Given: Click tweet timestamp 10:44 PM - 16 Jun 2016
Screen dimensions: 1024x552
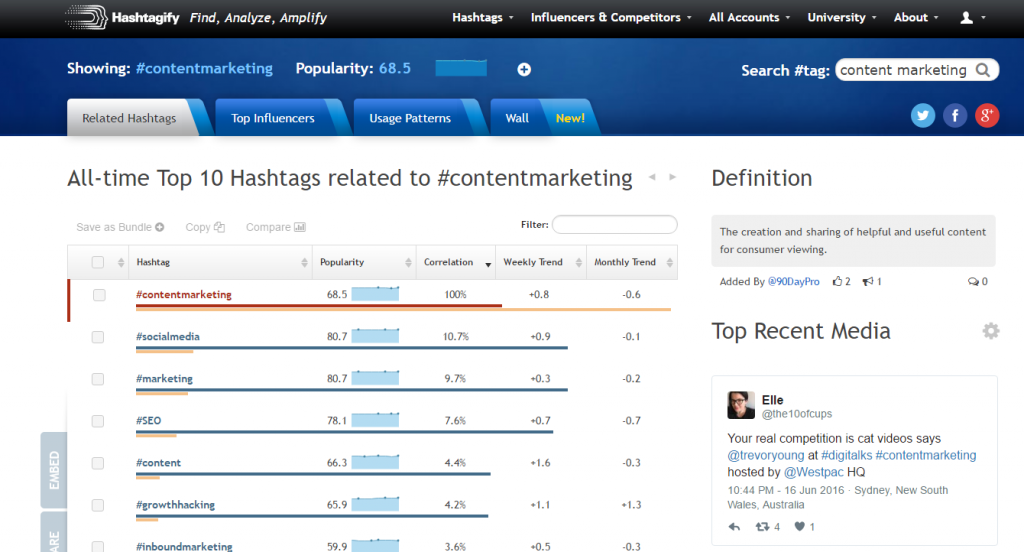Looking at the screenshot, I should coord(786,490).
